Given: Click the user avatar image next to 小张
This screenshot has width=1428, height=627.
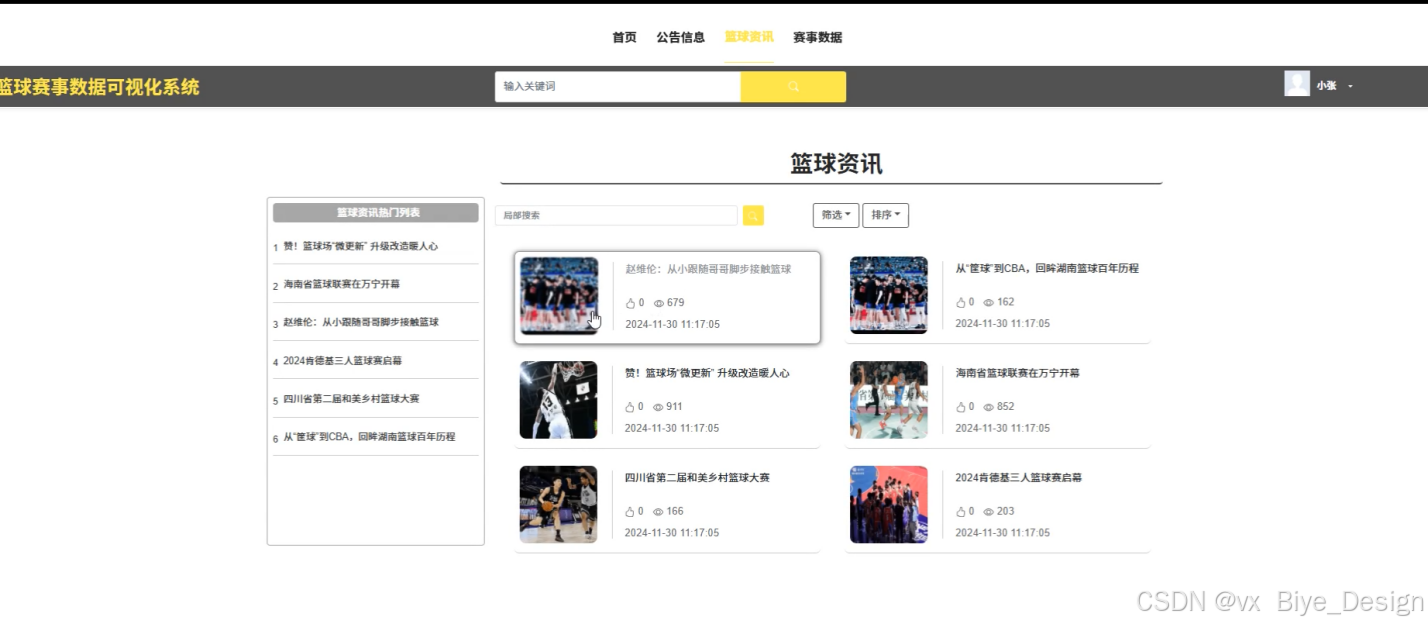Looking at the screenshot, I should (x=1297, y=84).
